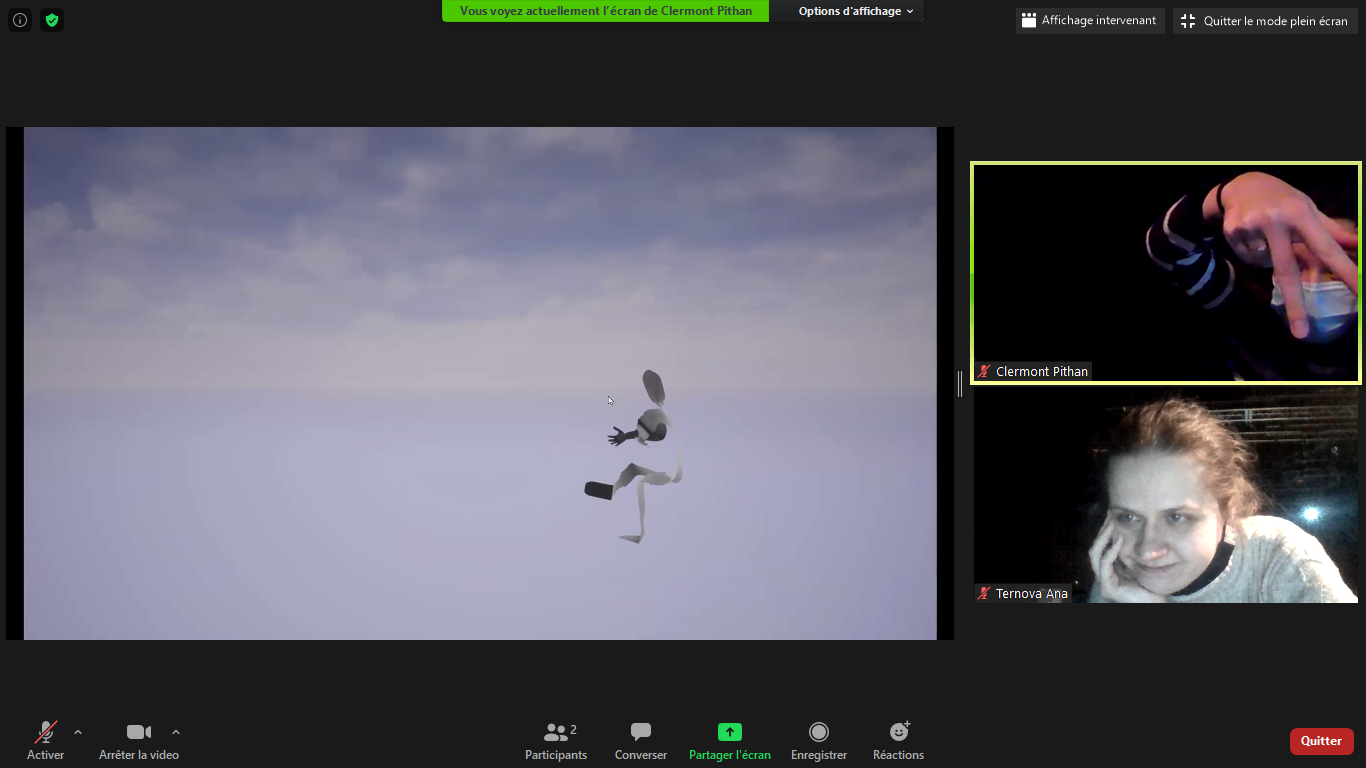The height and width of the screenshot is (768, 1366).
Task: Open the Options d'affichage dropdown
Action: pos(856,11)
